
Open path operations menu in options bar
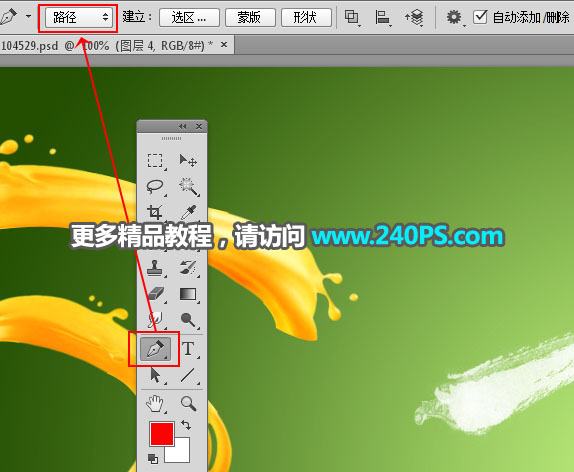[x=352, y=17]
